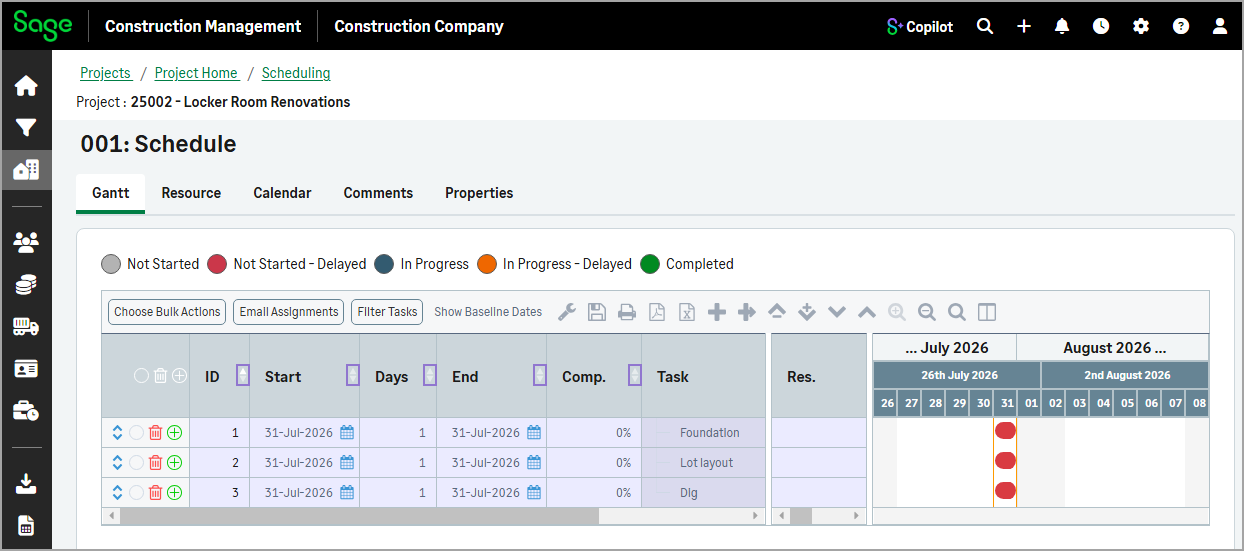The height and width of the screenshot is (551, 1244).
Task: Delete the Lot layout task row
Action: [x=155, y=463]
